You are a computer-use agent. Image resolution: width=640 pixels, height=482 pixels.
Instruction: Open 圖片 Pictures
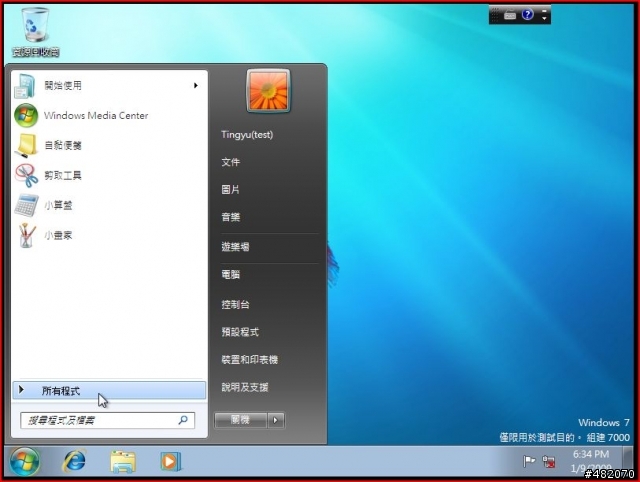point(231,190)
